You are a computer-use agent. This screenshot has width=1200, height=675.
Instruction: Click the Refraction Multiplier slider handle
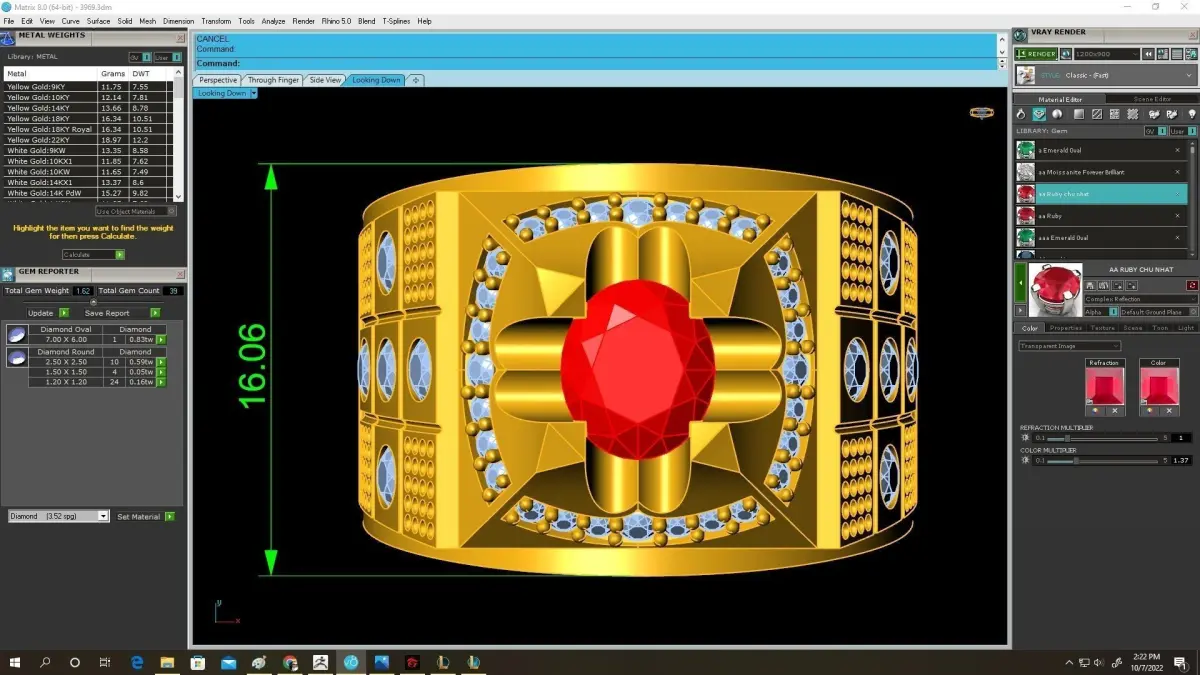click(1066, 438)
